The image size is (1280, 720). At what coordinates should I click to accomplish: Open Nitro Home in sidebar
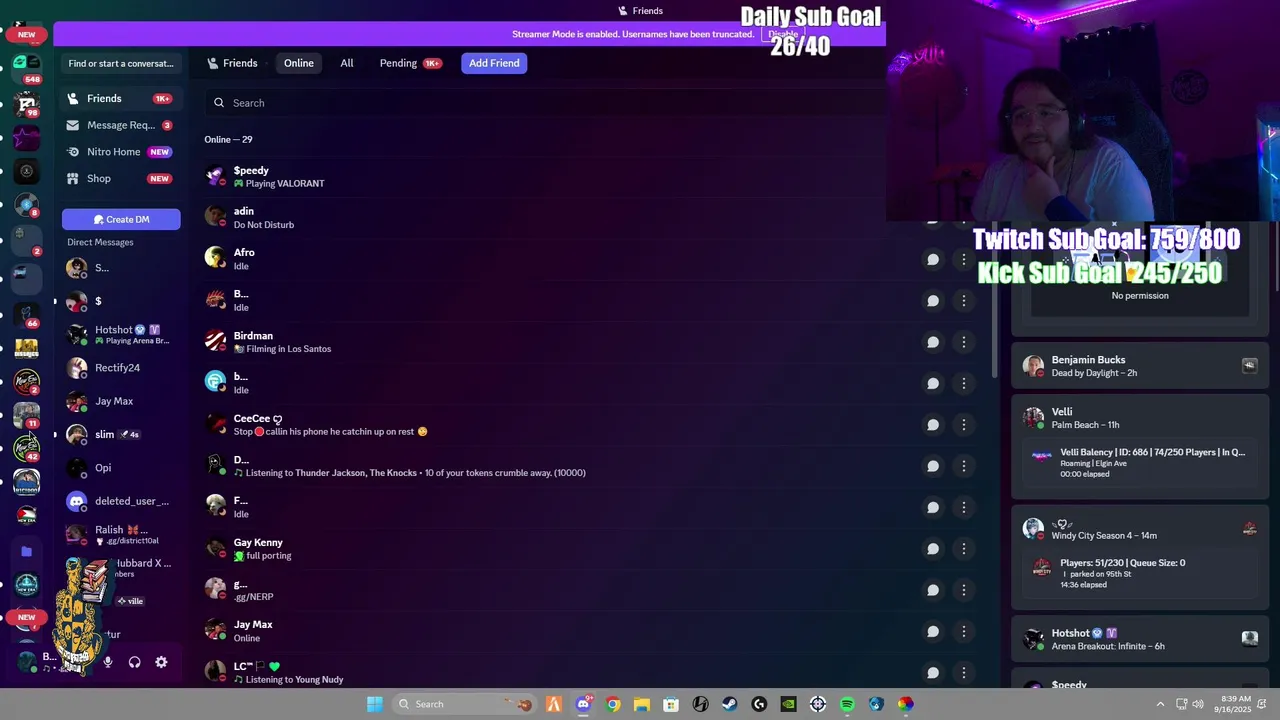[121, 152]
